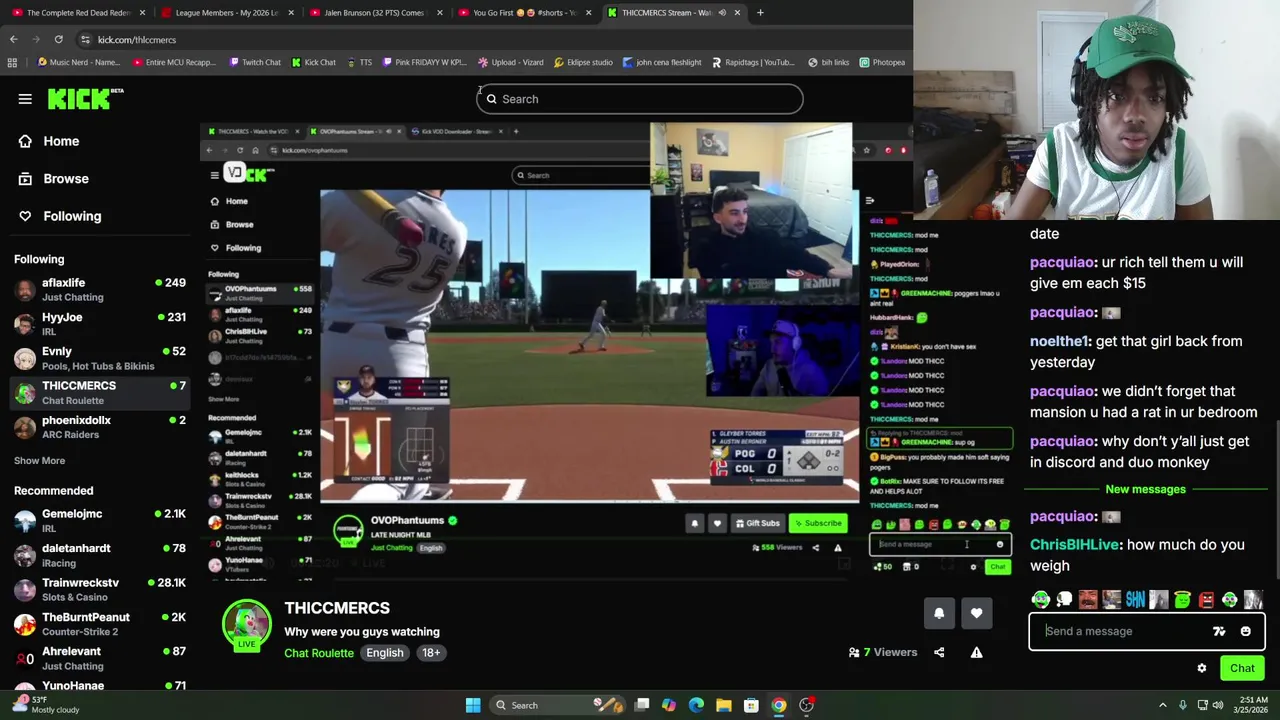Go back in browser history
Screen dimensions: 1280x720
pyautogui.click(x=13, y=39)
